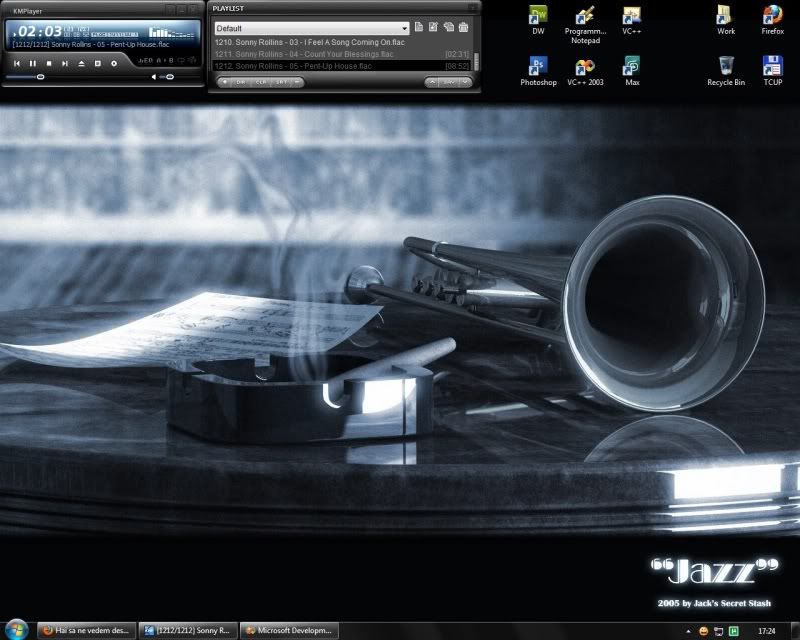Switch to Firefox 'Hai sa ne vedem' taskbar window
800x640 pixels.
click(x=87, y=631)
